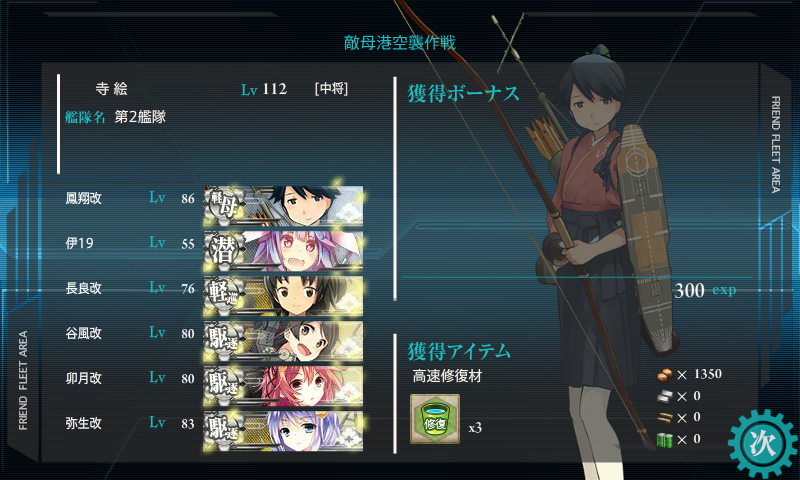
Task: Click the 300 exp reward text
Action: pyautogui.click(x=705, y=290)
